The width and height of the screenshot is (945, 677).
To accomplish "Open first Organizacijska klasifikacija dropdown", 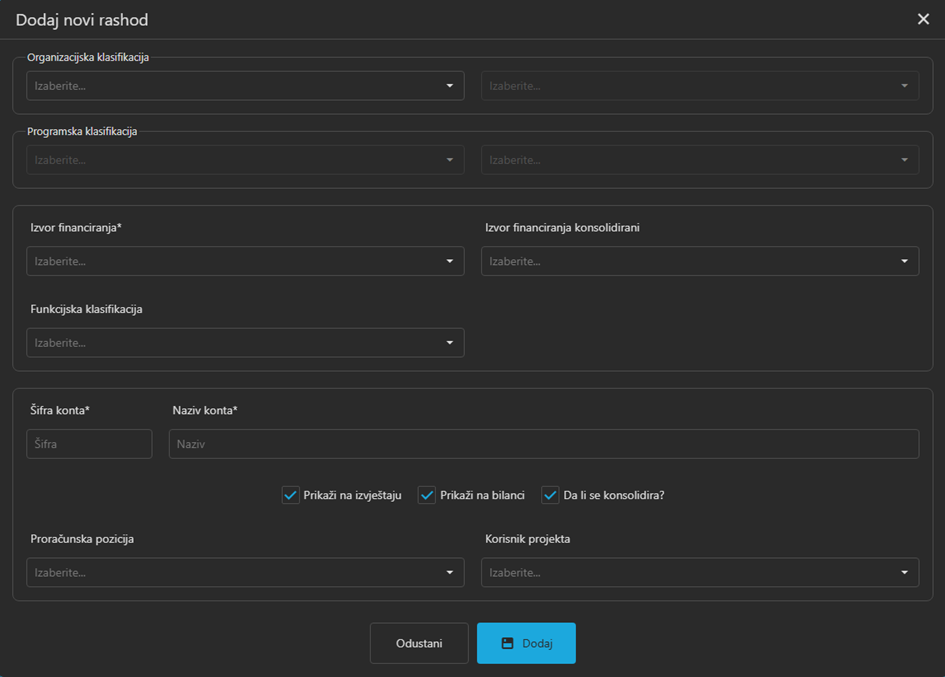I will [245, 86].
